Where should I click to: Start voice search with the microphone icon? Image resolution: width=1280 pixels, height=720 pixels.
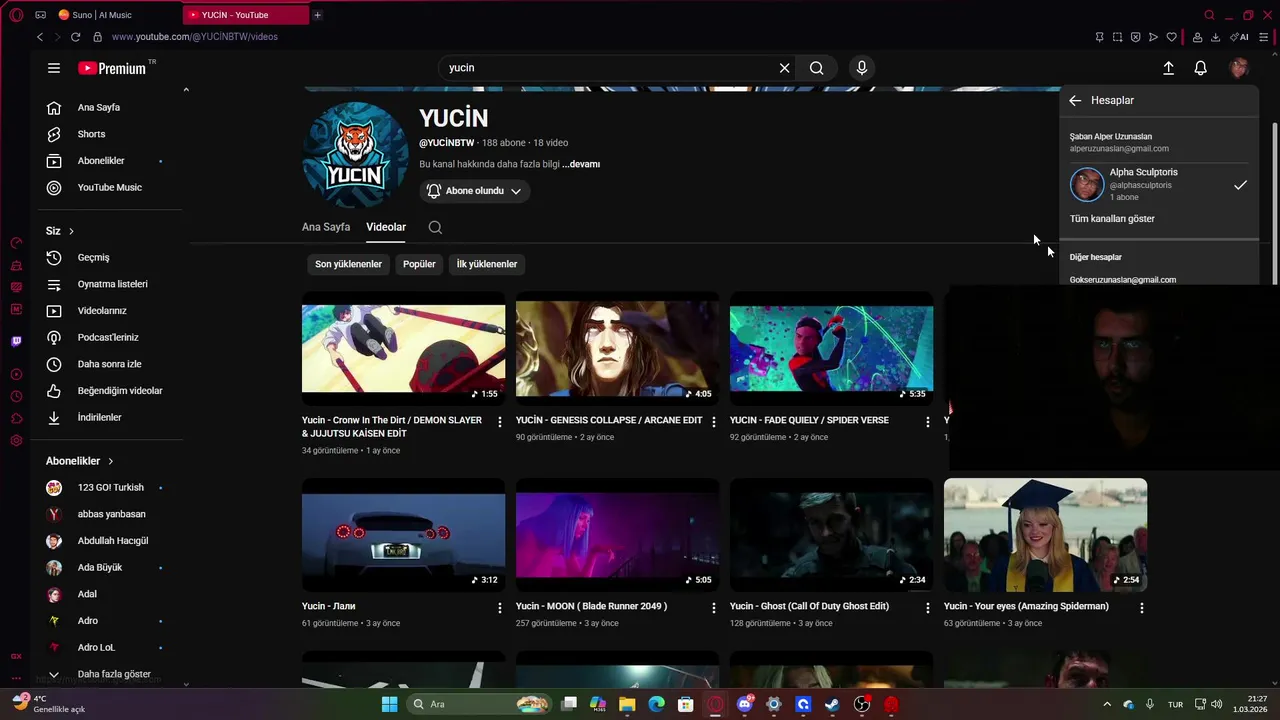point(862,68)
